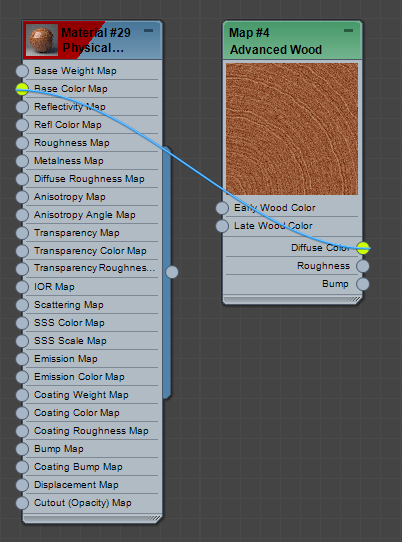
Task: Click the Bump Map input socket
Action: click(x=22, y=449)
